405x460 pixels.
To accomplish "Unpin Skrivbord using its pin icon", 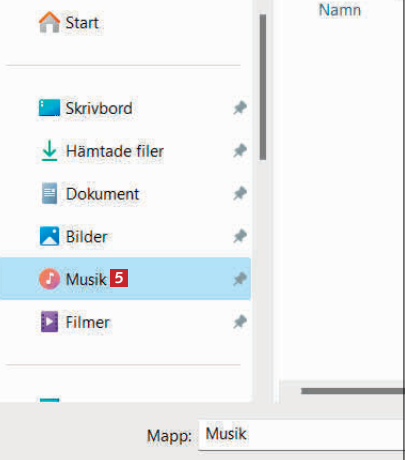I will (x=240, y=108).
